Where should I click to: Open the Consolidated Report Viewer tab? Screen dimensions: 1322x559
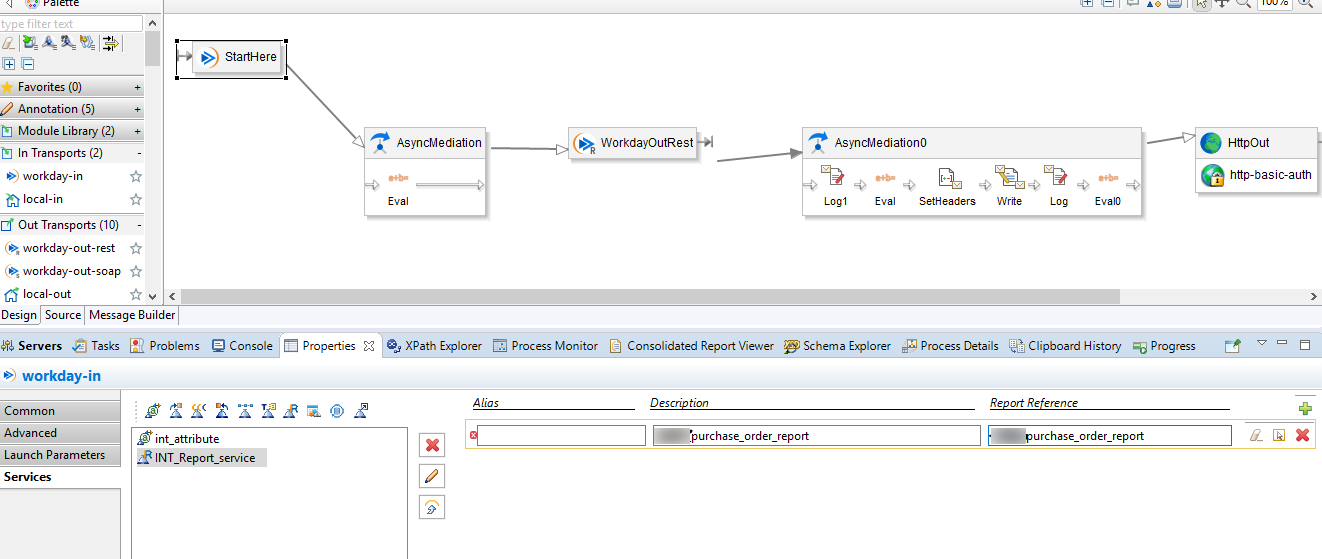coord(691,346)
